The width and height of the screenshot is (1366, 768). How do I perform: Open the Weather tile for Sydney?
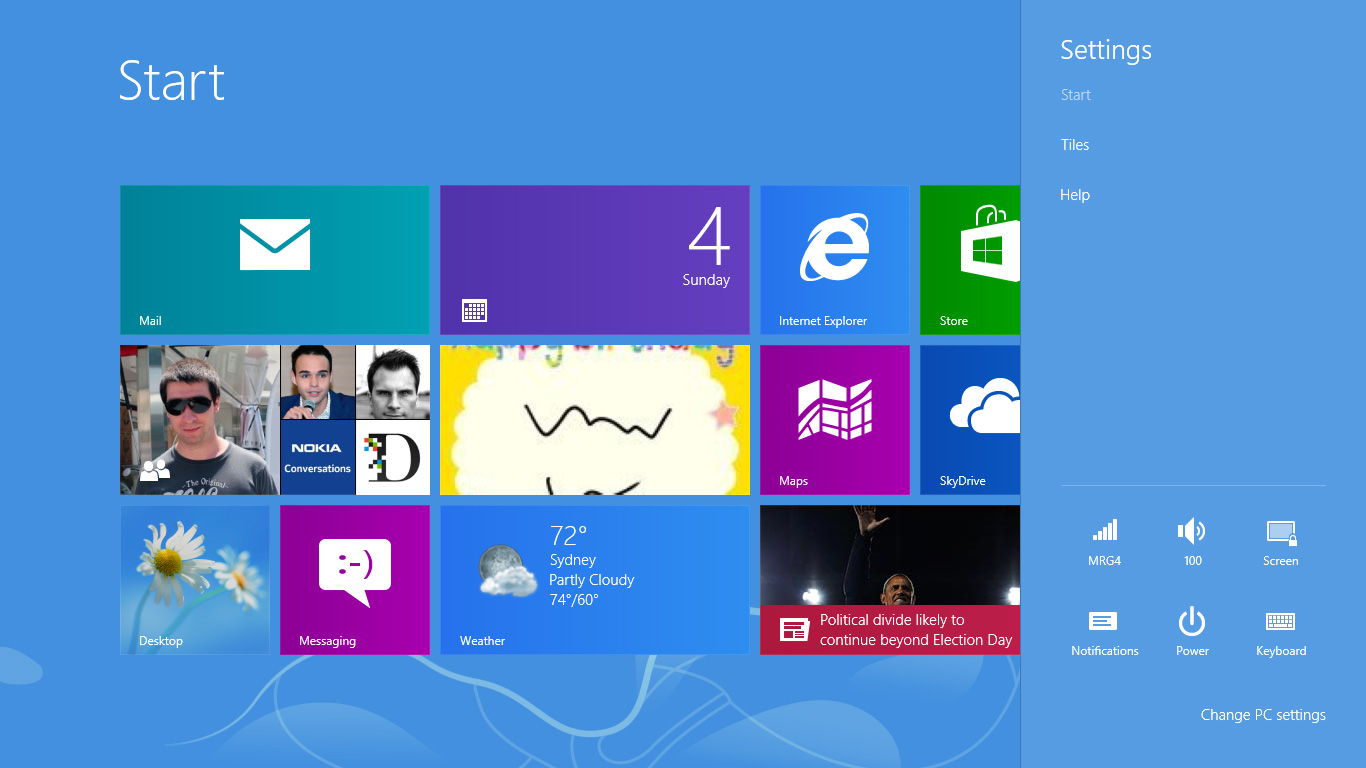point(594,580)
